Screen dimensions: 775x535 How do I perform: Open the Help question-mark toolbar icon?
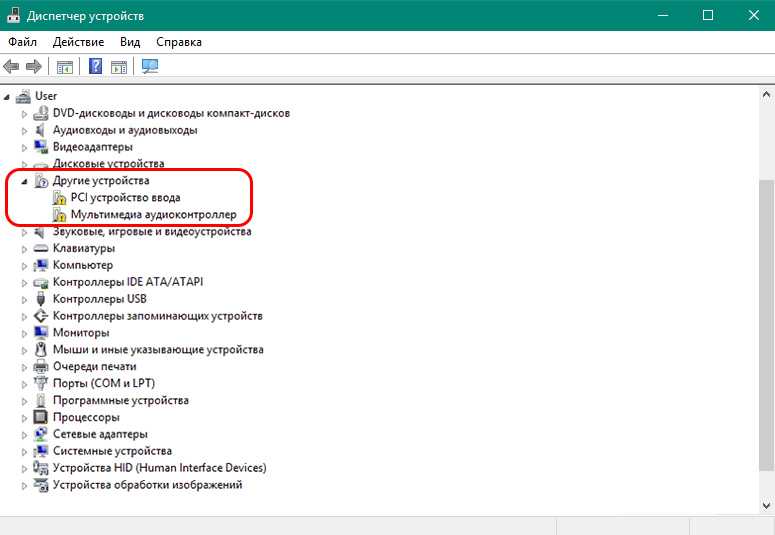(95, 66)
